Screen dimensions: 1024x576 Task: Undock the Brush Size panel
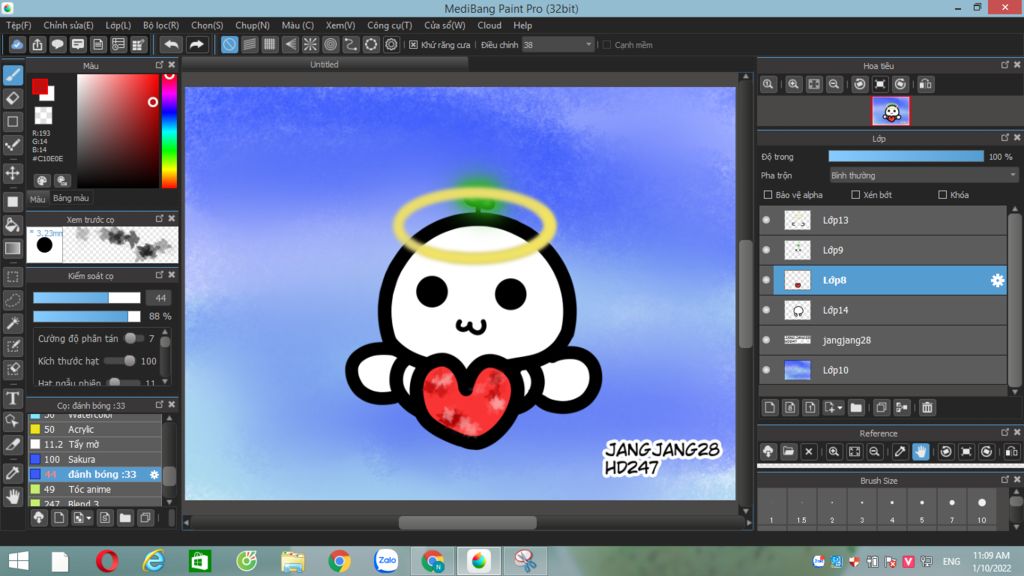(x=1004, y=479)
